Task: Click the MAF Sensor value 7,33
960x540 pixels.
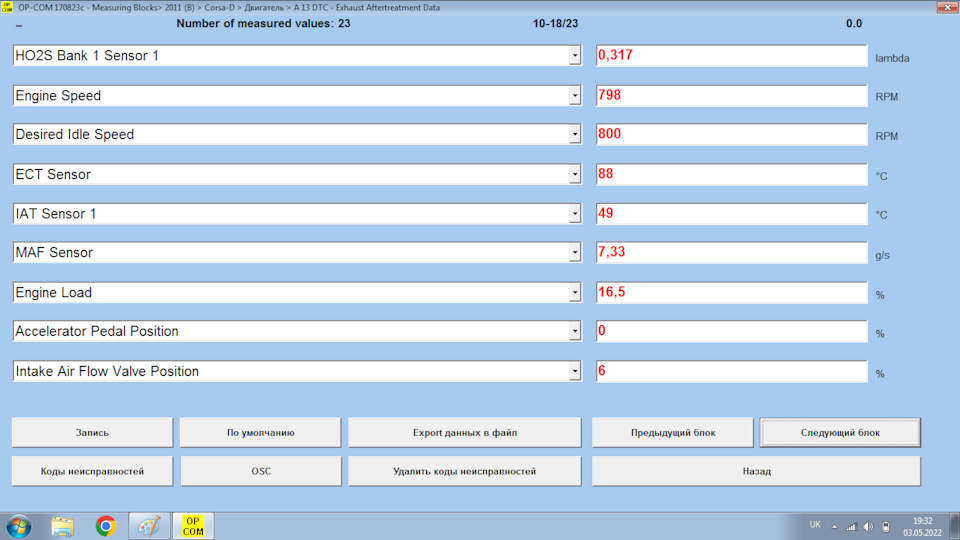Action: pyautogui.click(x=732, y=252)
